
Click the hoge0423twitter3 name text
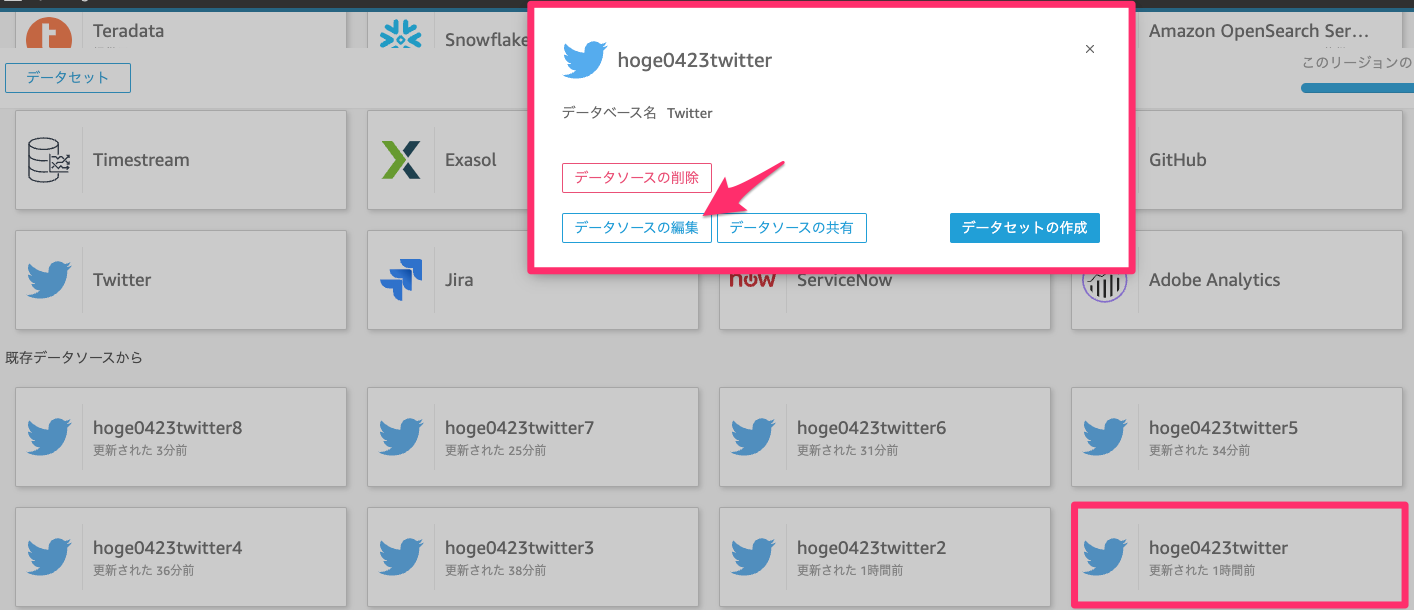(x=520, y=548)
